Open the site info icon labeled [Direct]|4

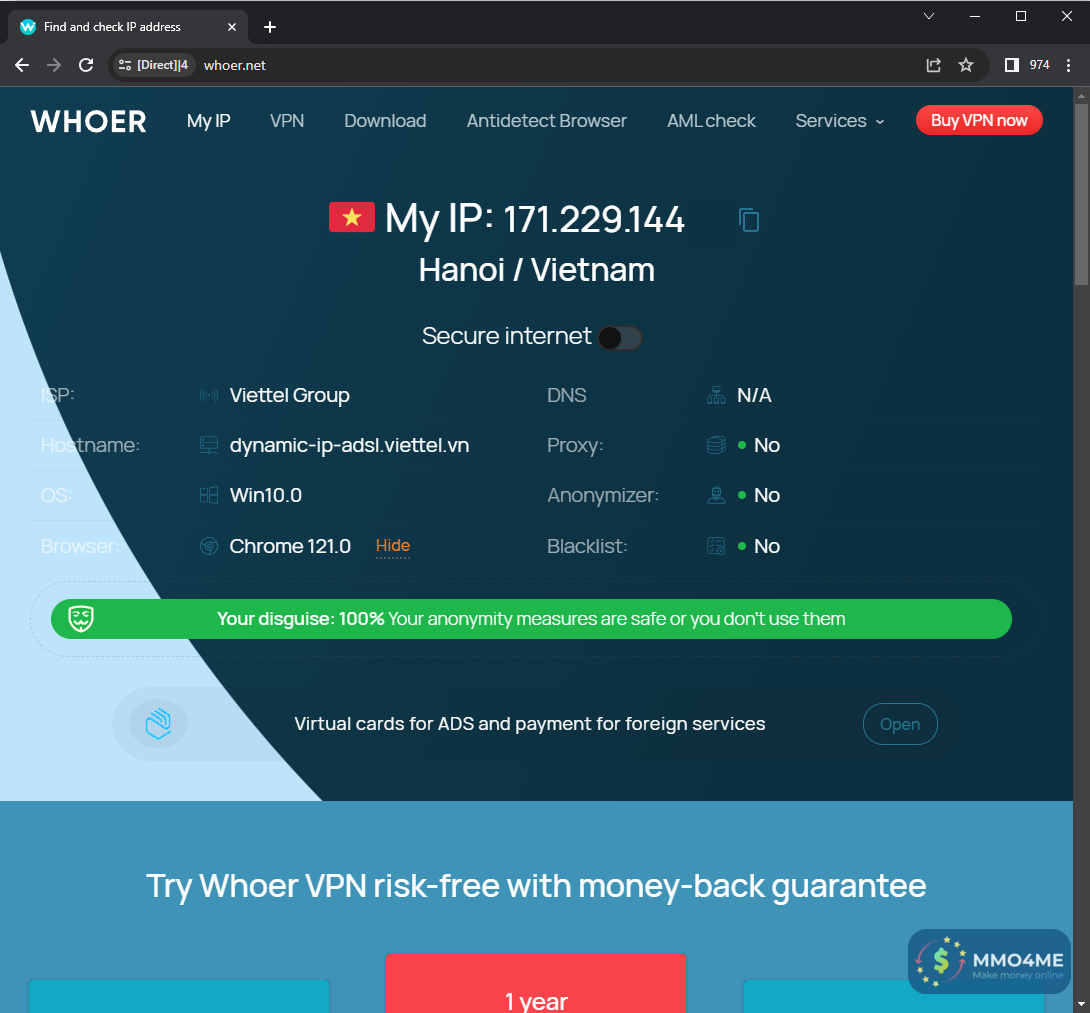click(x=153, y=65)
